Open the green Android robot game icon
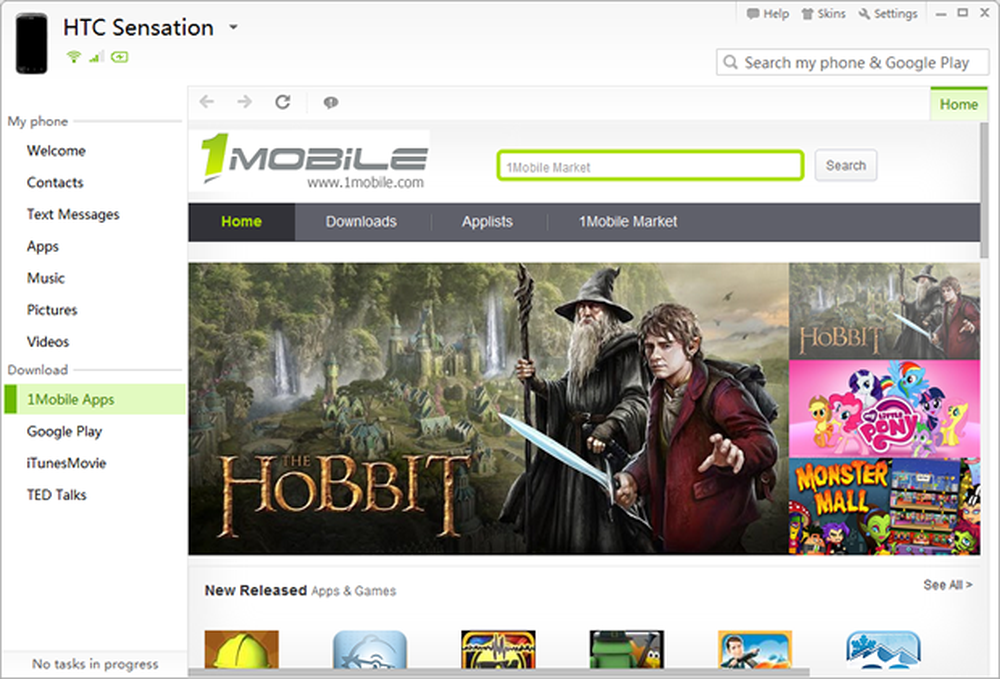The height and width of the screenshot is (679, 1000). tap(627, 649)
